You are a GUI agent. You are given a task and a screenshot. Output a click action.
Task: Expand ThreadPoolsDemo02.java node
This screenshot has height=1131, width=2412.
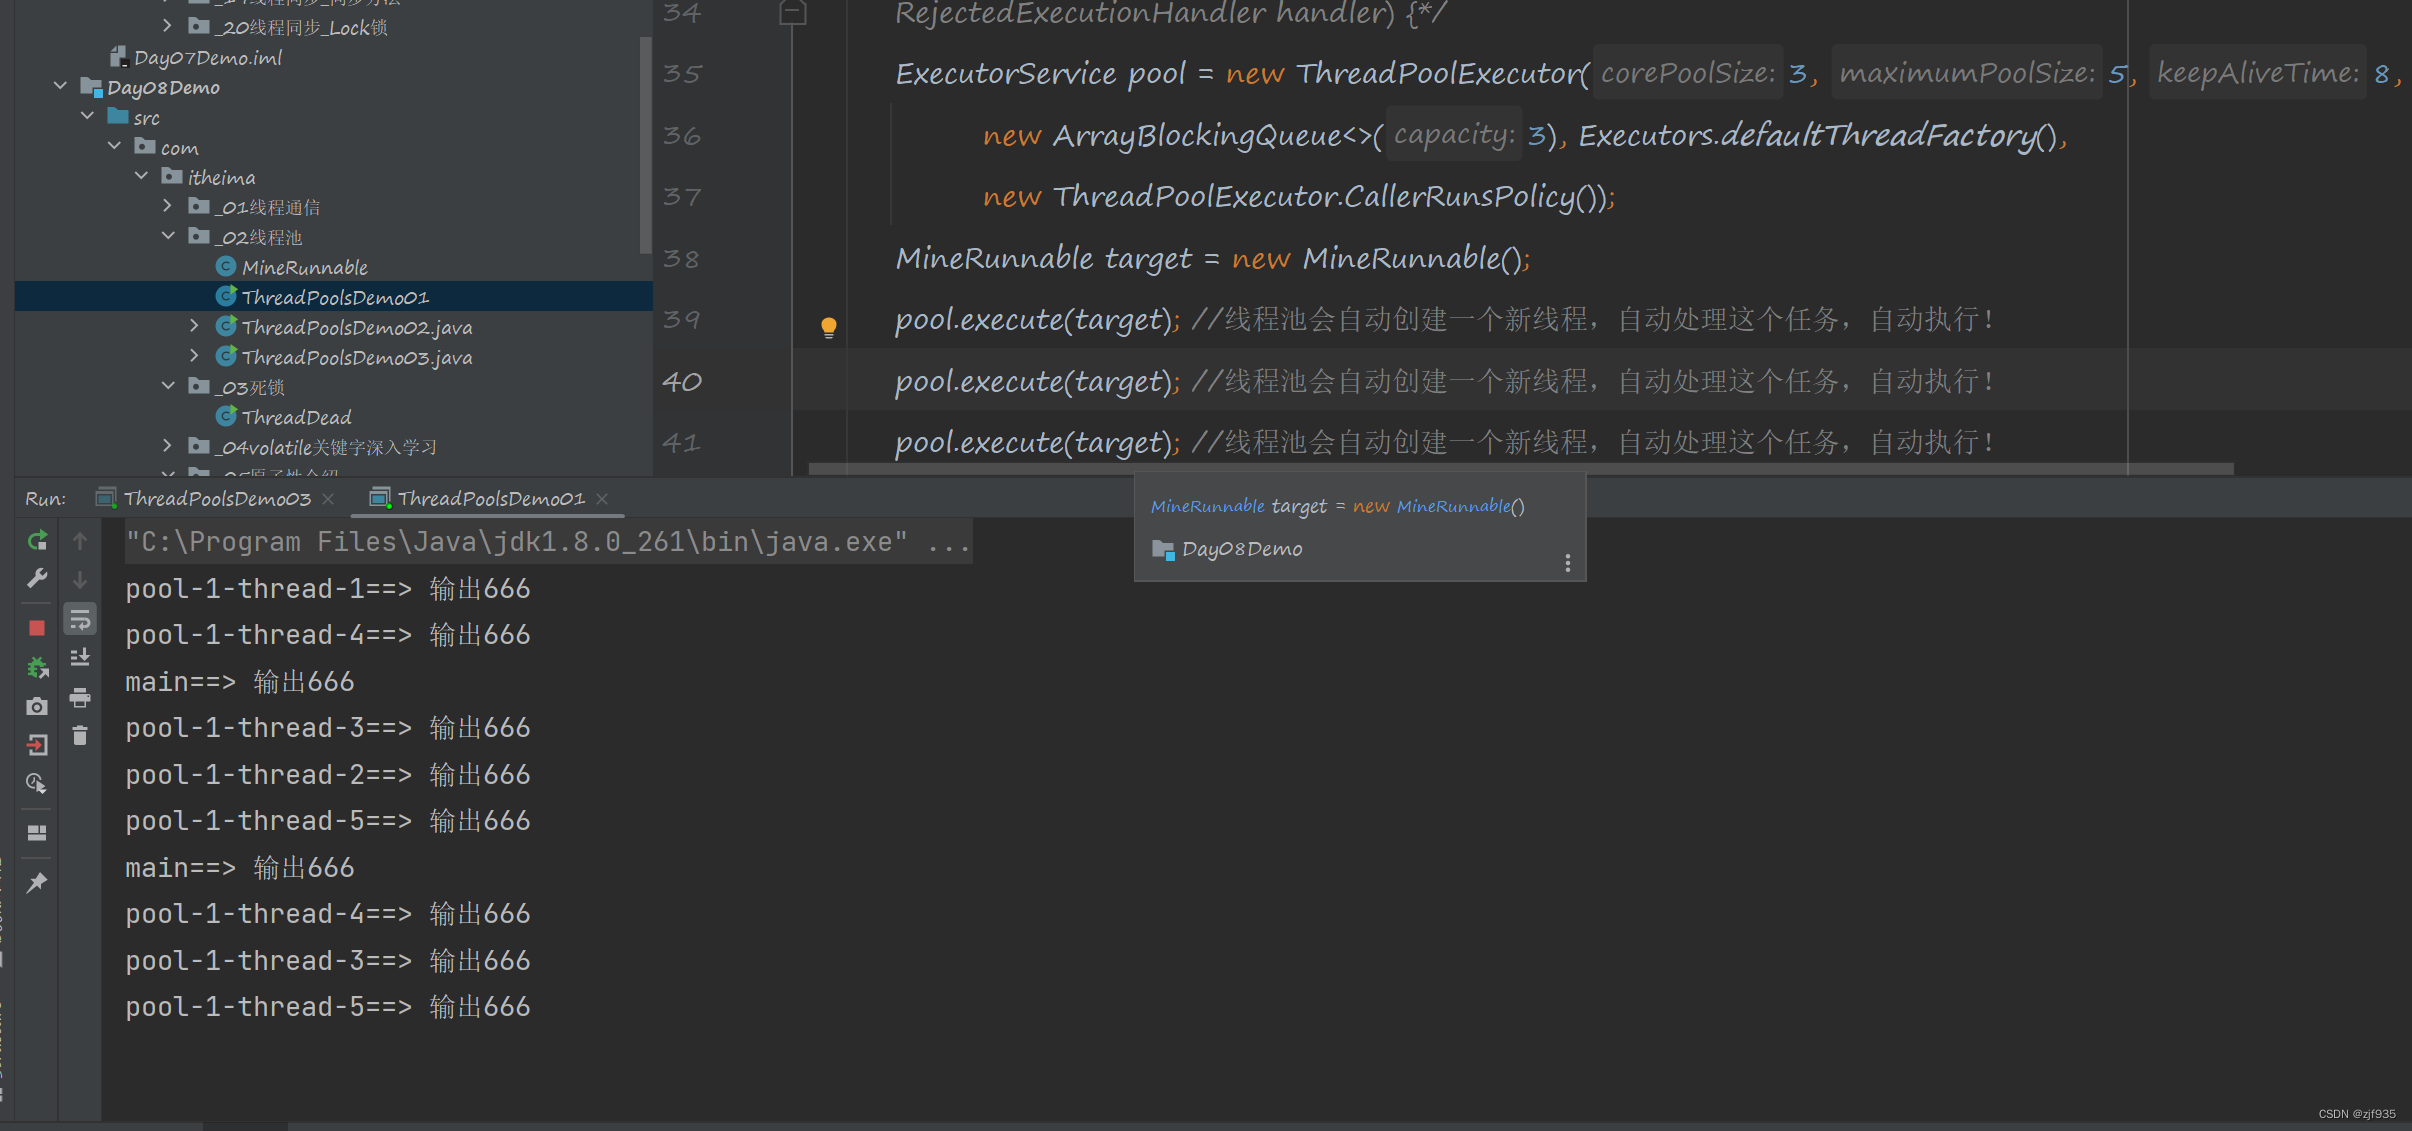click(194, 326)
